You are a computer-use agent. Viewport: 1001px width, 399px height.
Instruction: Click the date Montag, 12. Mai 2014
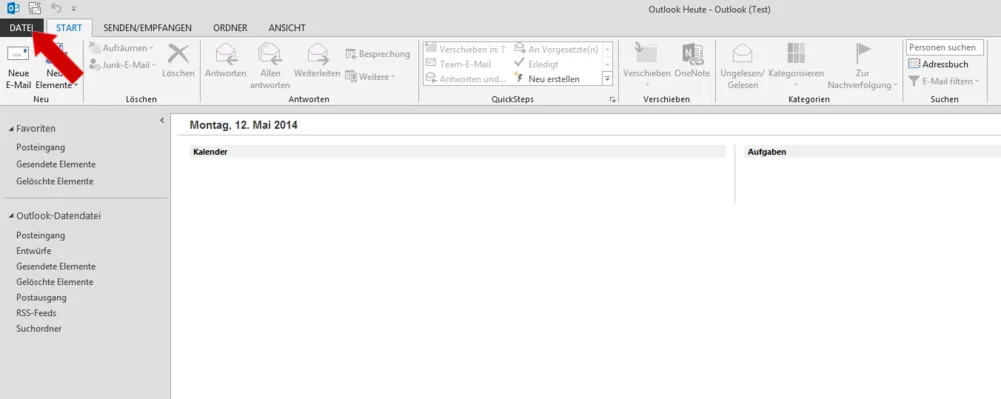(x=243, y=125)
